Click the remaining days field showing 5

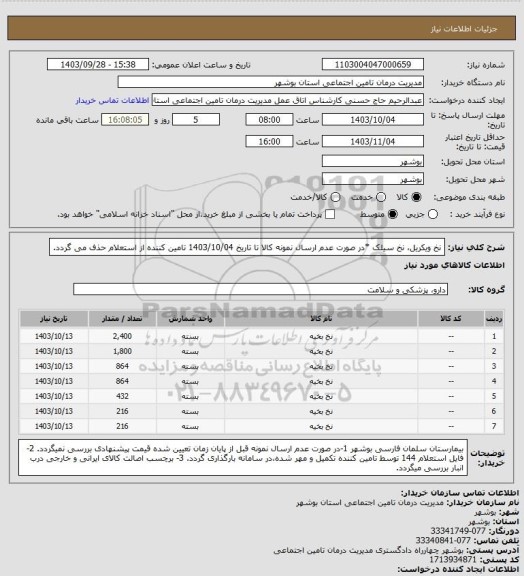tap(196, 120)
